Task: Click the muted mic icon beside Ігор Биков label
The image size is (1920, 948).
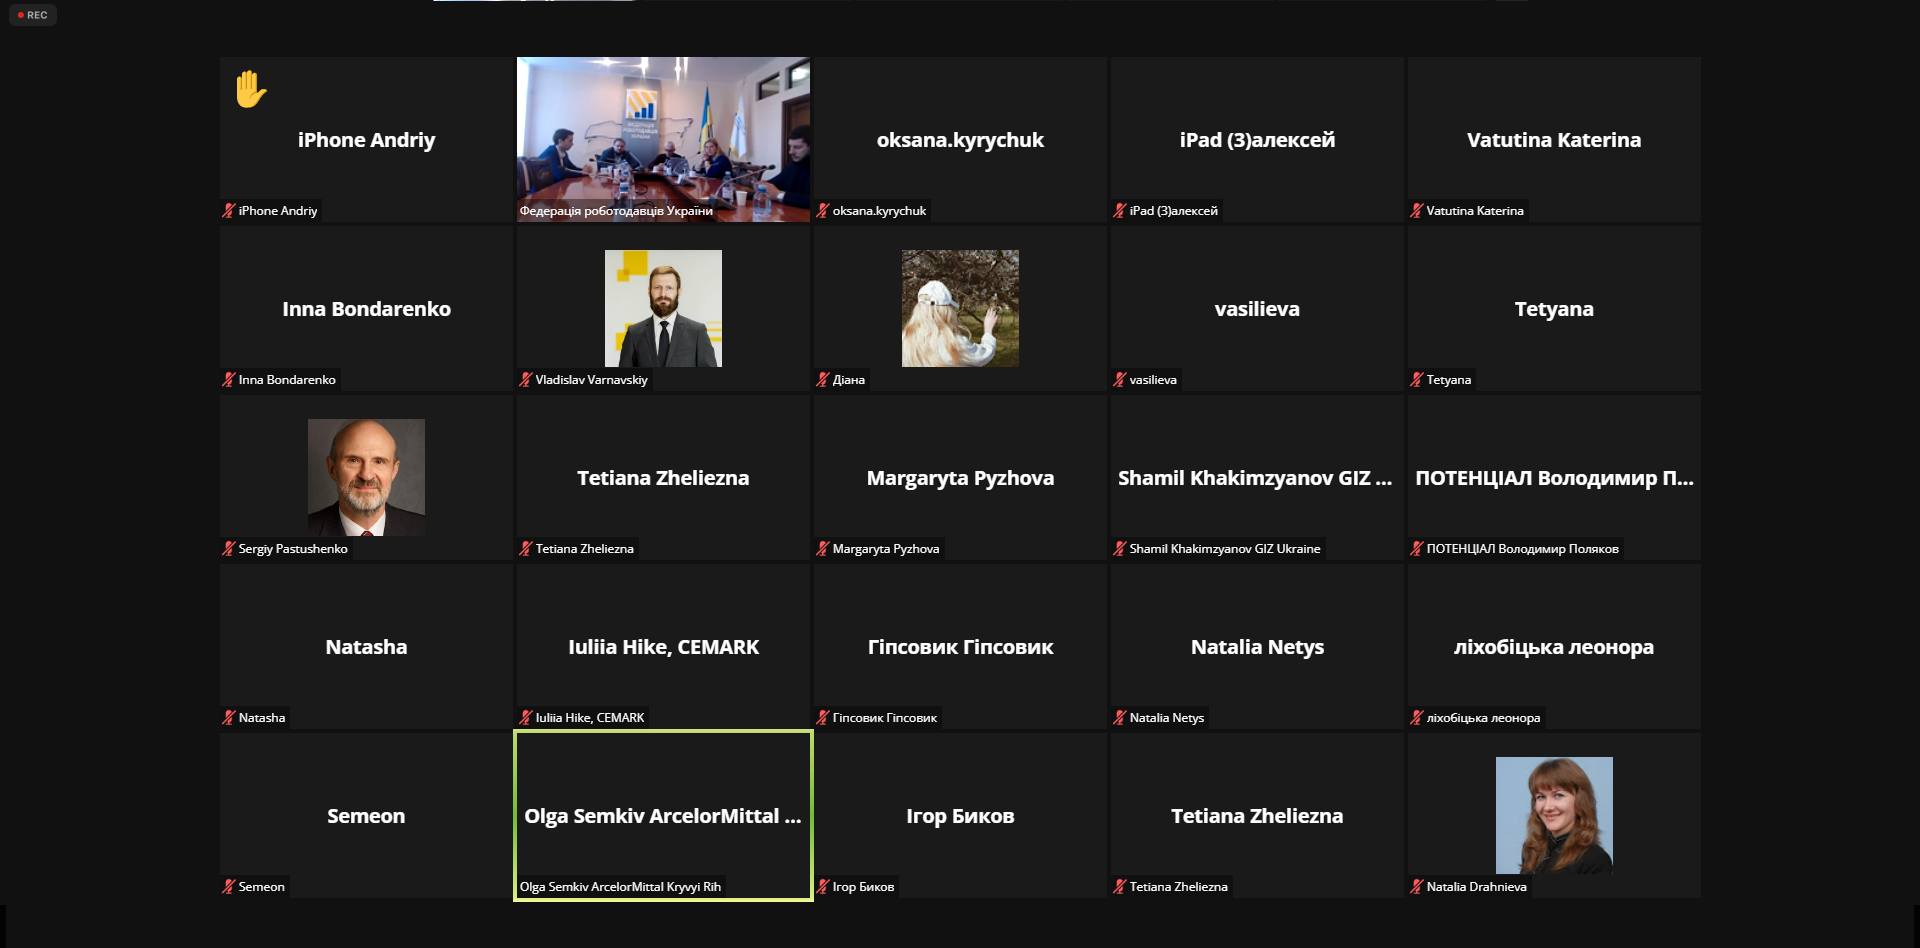Action: [823, 887]
